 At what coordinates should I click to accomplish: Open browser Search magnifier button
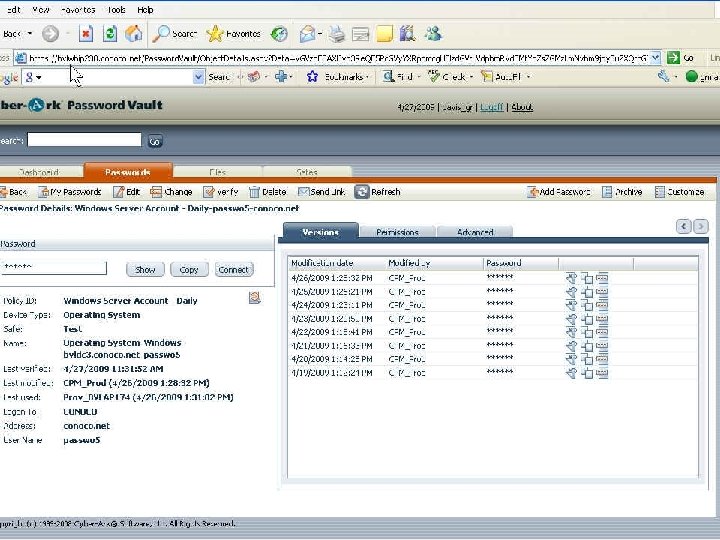point(174,34)
